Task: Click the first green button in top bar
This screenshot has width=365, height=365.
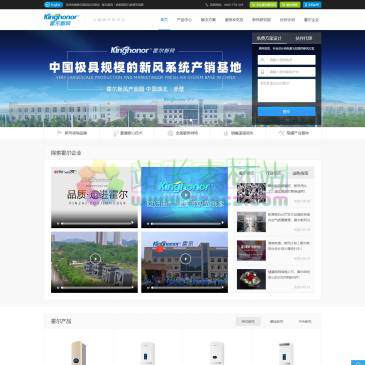Action: click(x=263, y=5)
